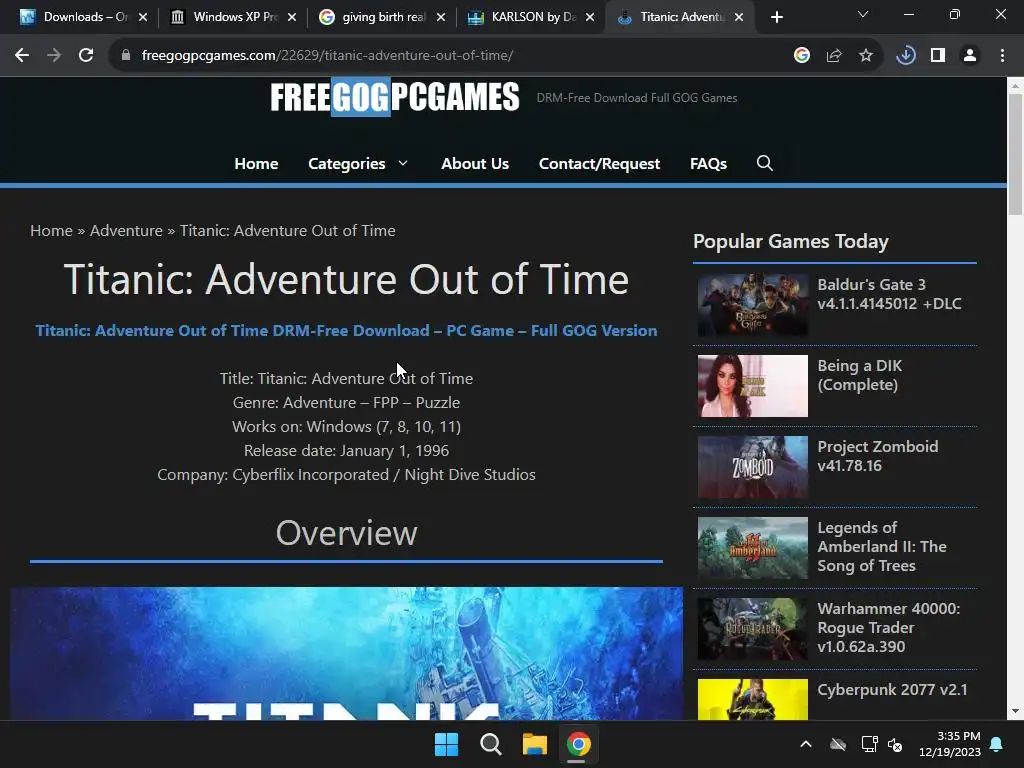
Task: Click scrollbar down arrow
Action: click(1015, 711)
